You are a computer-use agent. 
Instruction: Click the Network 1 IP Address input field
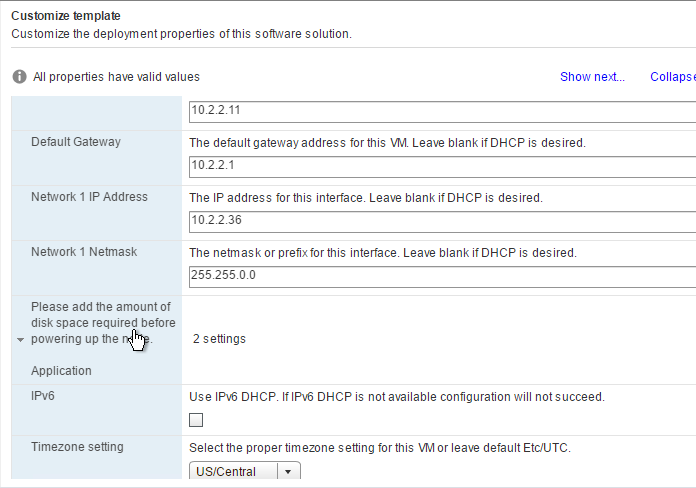click(442, 222)
